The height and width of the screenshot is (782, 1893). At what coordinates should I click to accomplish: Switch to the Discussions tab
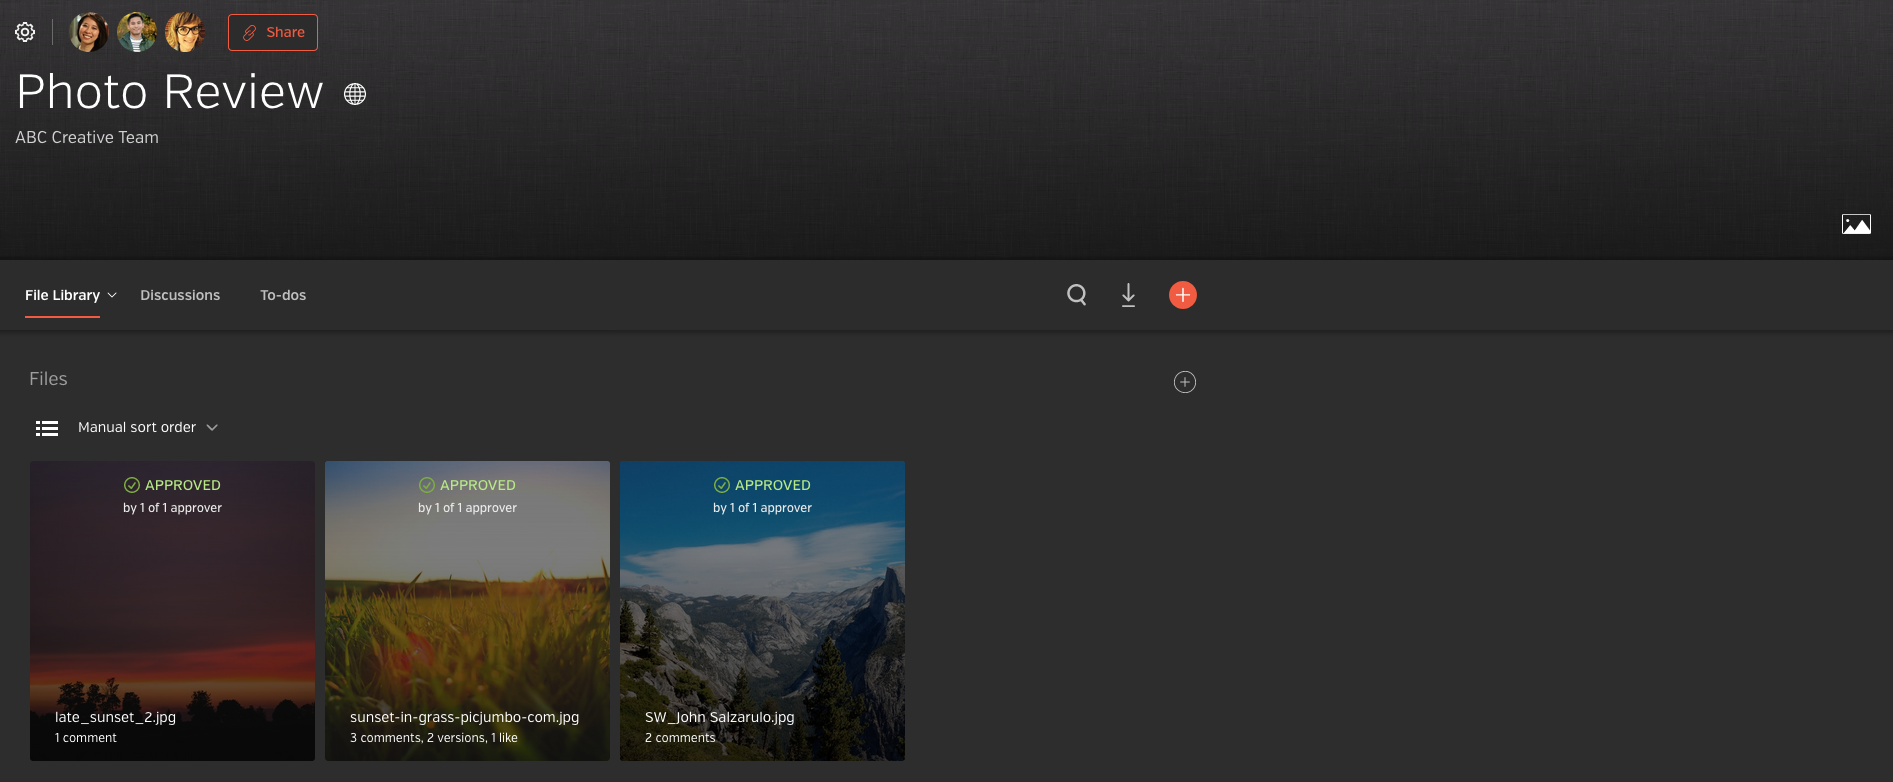pyautogui.click(x=180, y=295)
